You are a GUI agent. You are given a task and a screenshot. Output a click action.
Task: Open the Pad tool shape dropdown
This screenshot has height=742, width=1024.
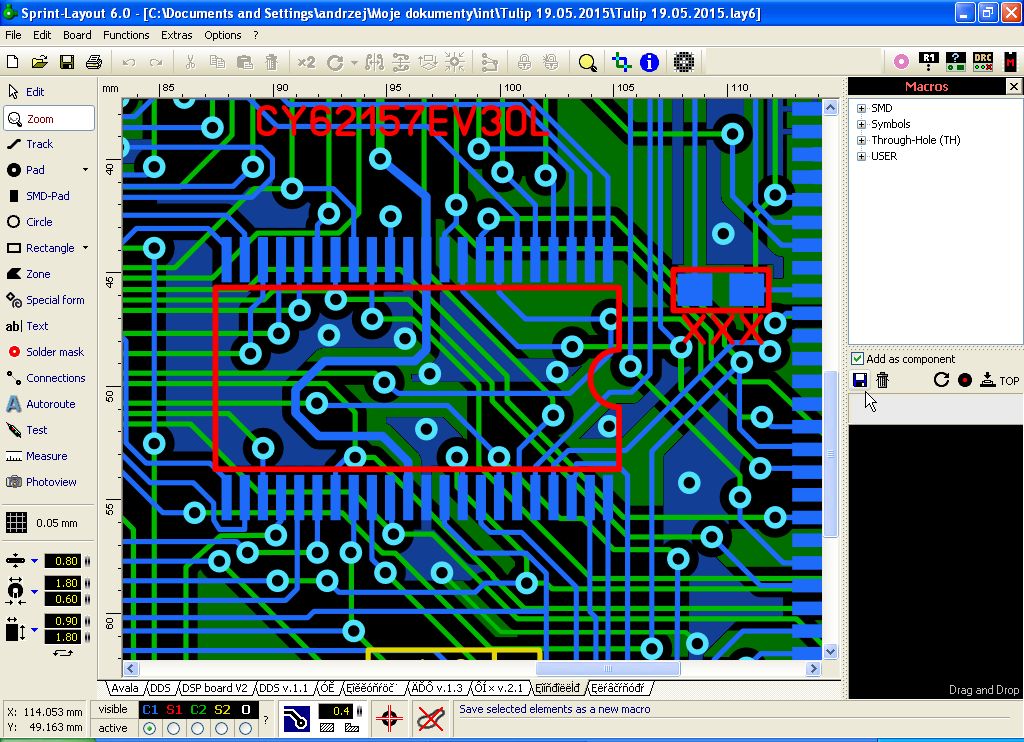(85, 170)
